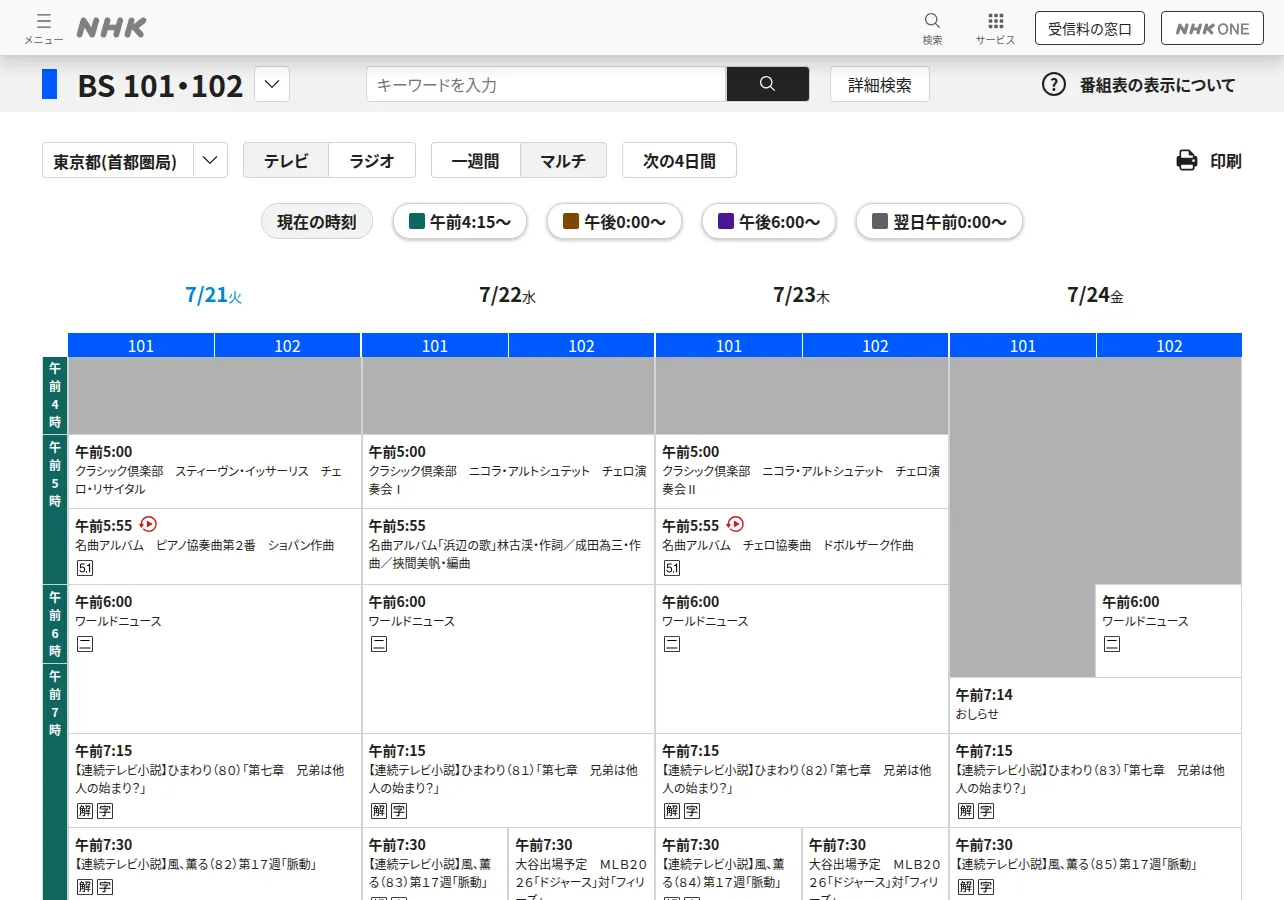Open 7/23 風、薫る(84) program
The height and width of the screenshot is (900, 1284).
(729, 864)
